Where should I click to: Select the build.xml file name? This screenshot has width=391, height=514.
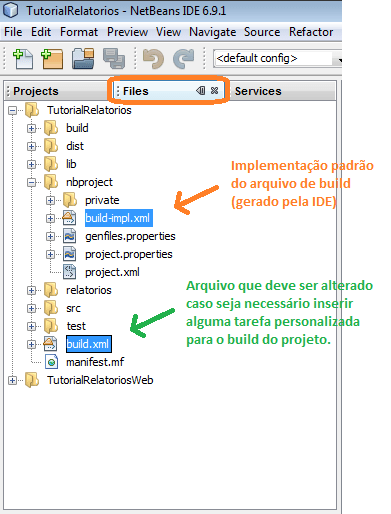coord(88,344)
